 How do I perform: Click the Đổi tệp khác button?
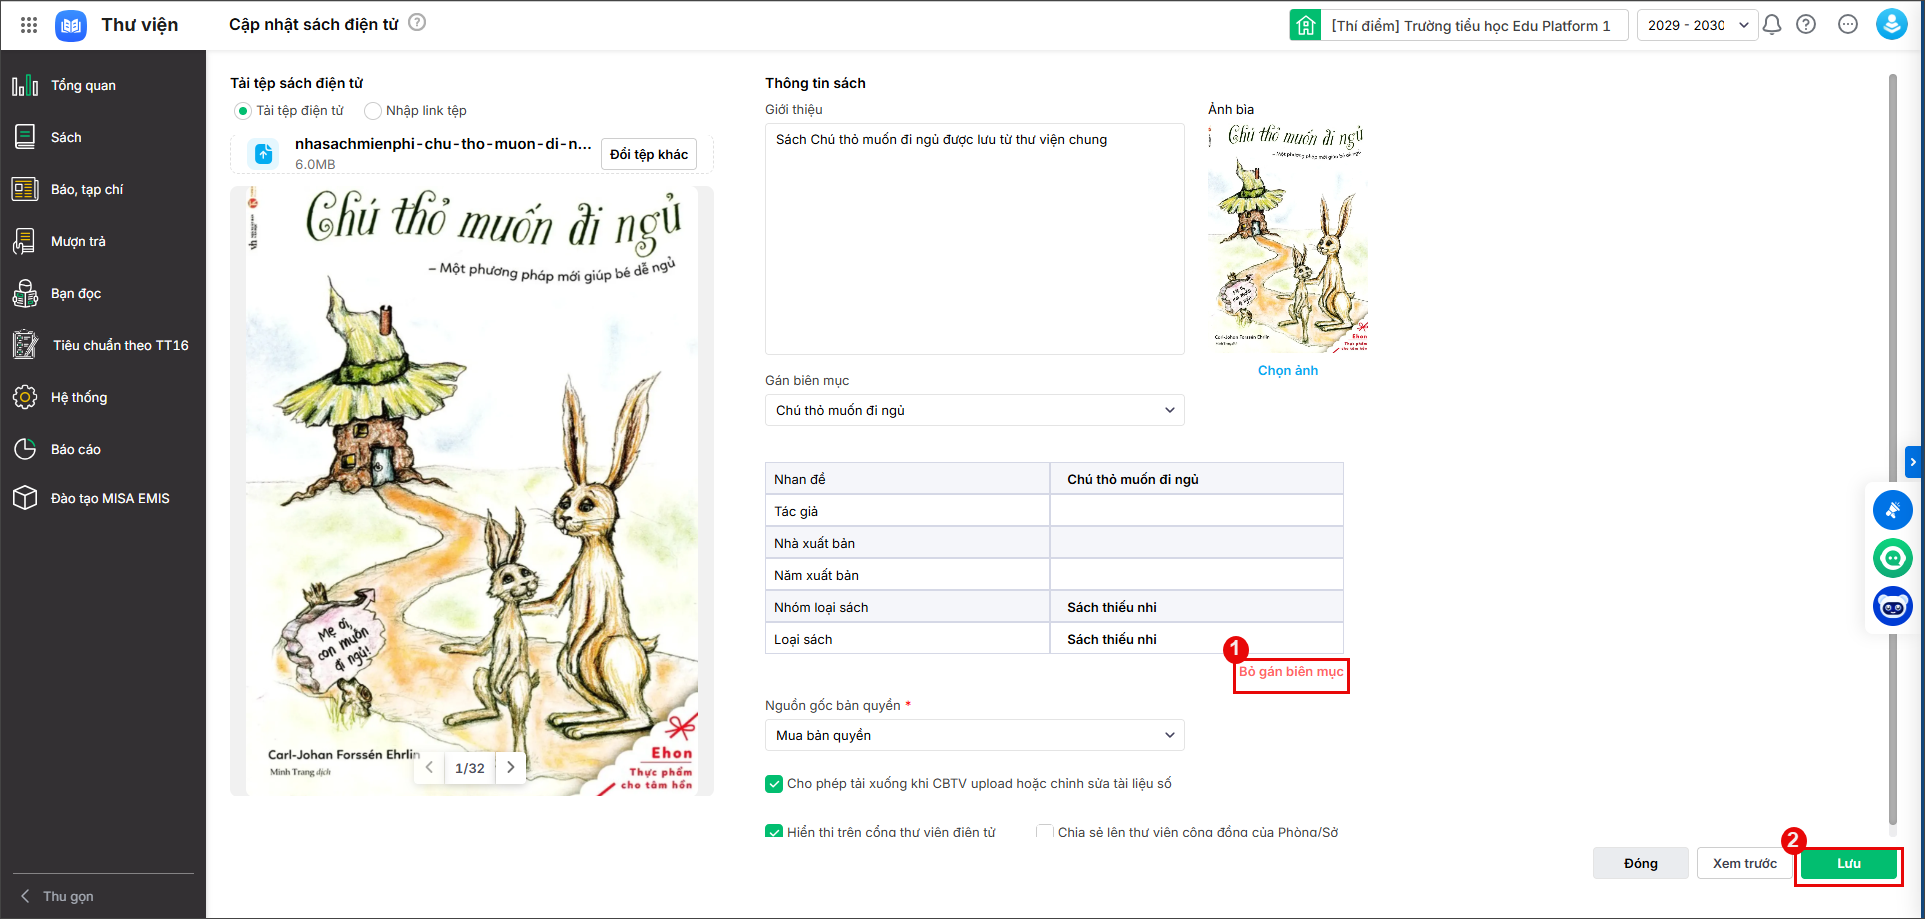pos(649,154)
